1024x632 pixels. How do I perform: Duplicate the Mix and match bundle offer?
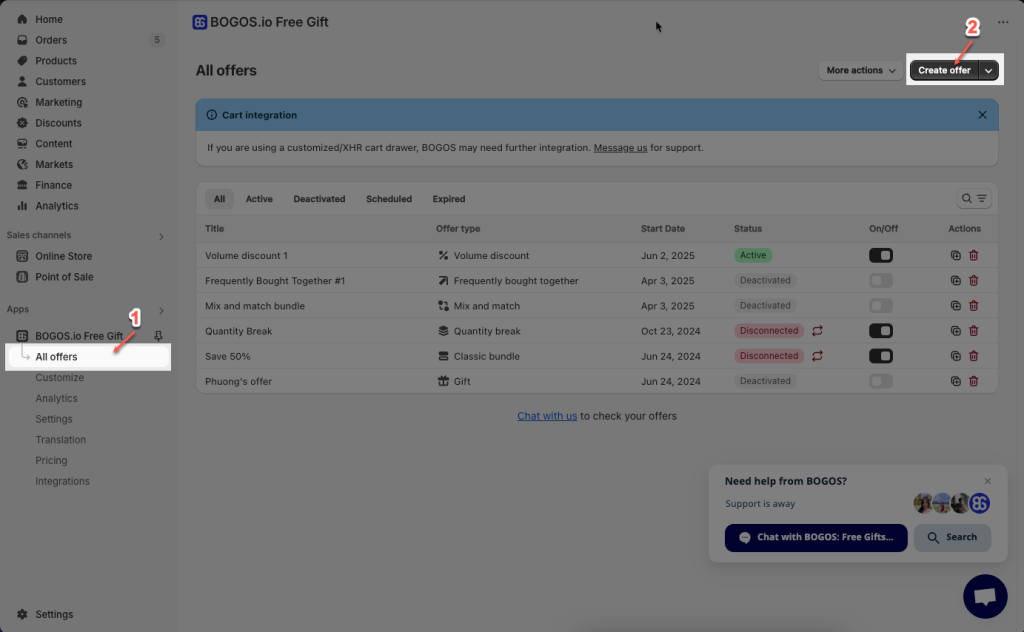[955, 306]
